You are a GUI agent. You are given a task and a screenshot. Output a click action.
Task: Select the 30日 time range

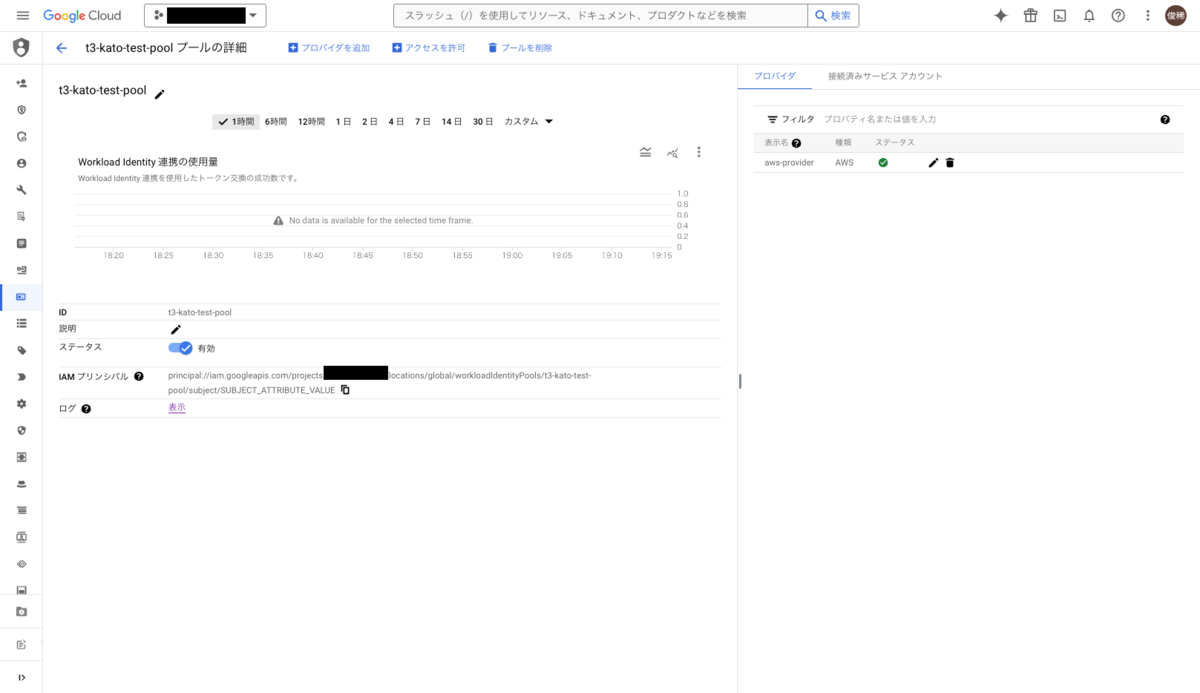483,121
